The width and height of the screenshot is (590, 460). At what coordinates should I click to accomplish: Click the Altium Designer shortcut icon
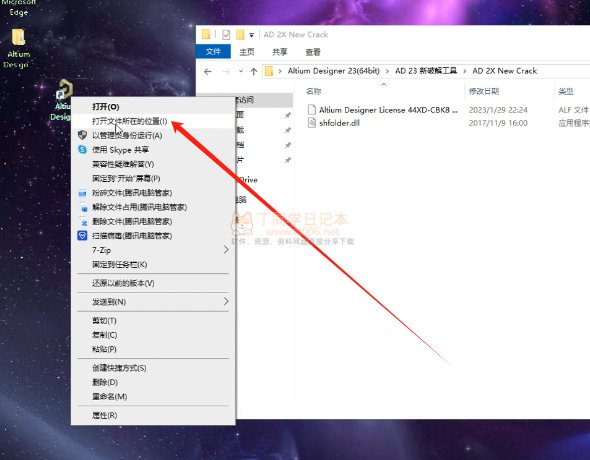64,89
